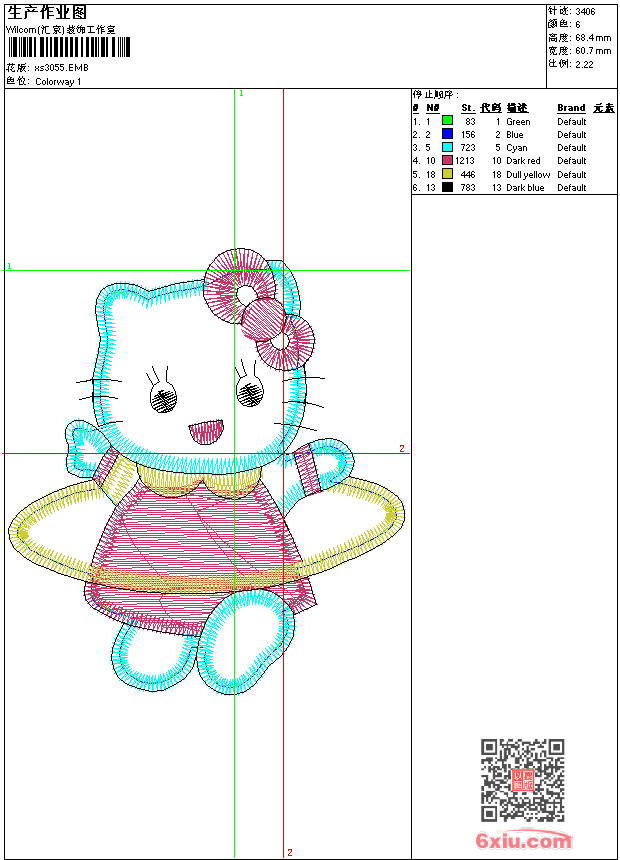Pick the Dark blue thread swatch
620x860 pixels.
click(447, 187)
